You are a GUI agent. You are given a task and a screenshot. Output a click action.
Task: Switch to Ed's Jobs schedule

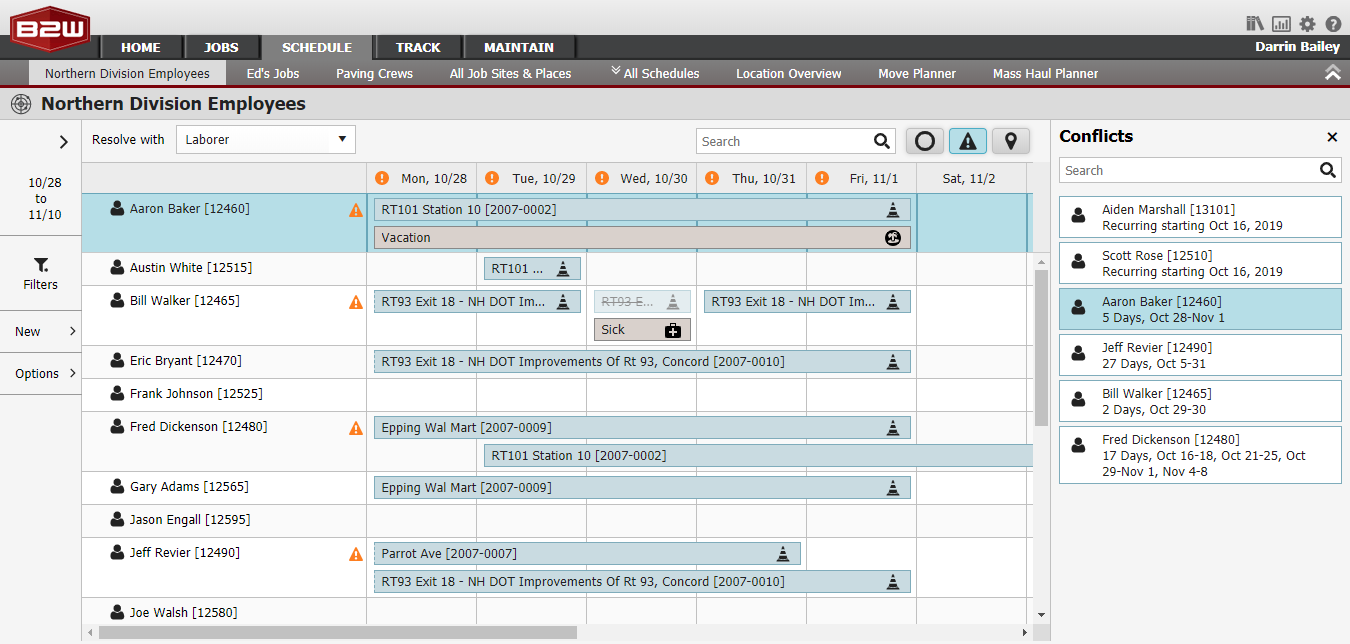(273, 73)
